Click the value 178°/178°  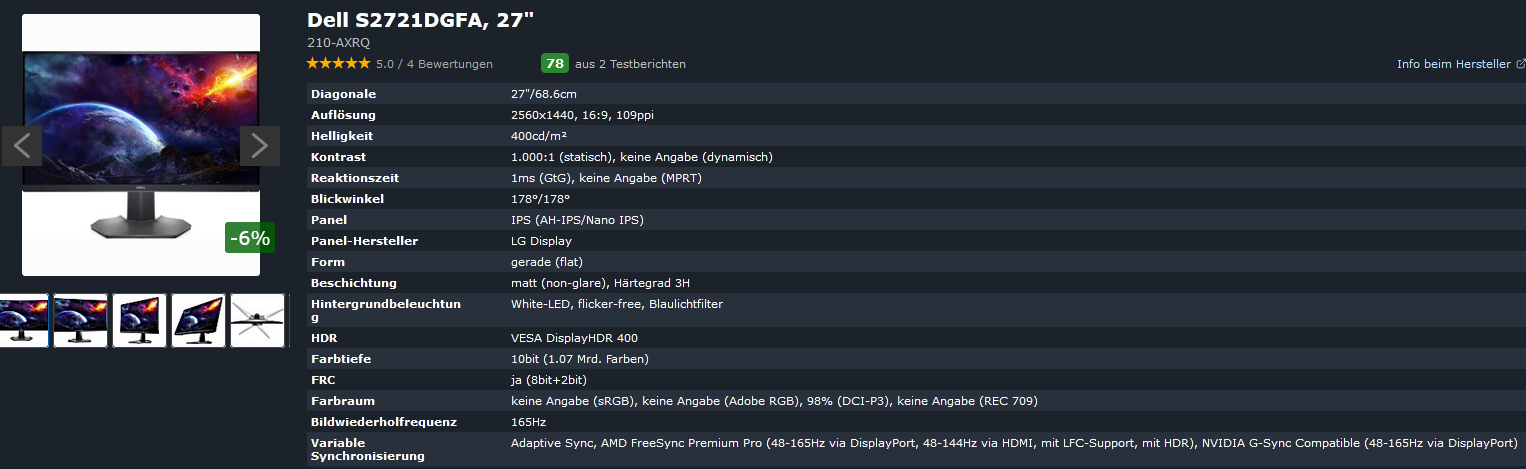540,199
